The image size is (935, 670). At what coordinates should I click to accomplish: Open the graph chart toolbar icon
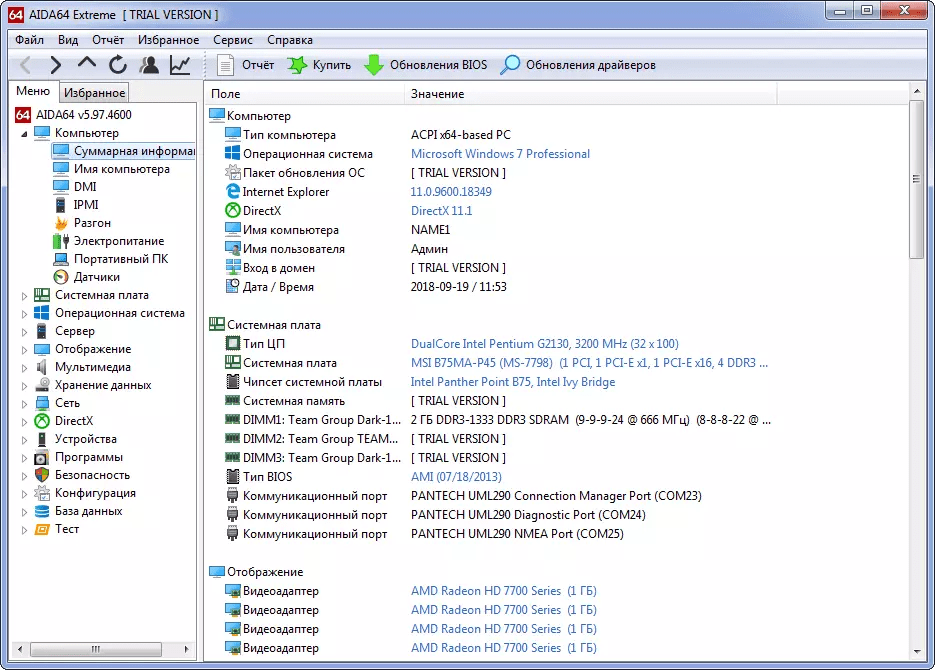pos(179,64)
